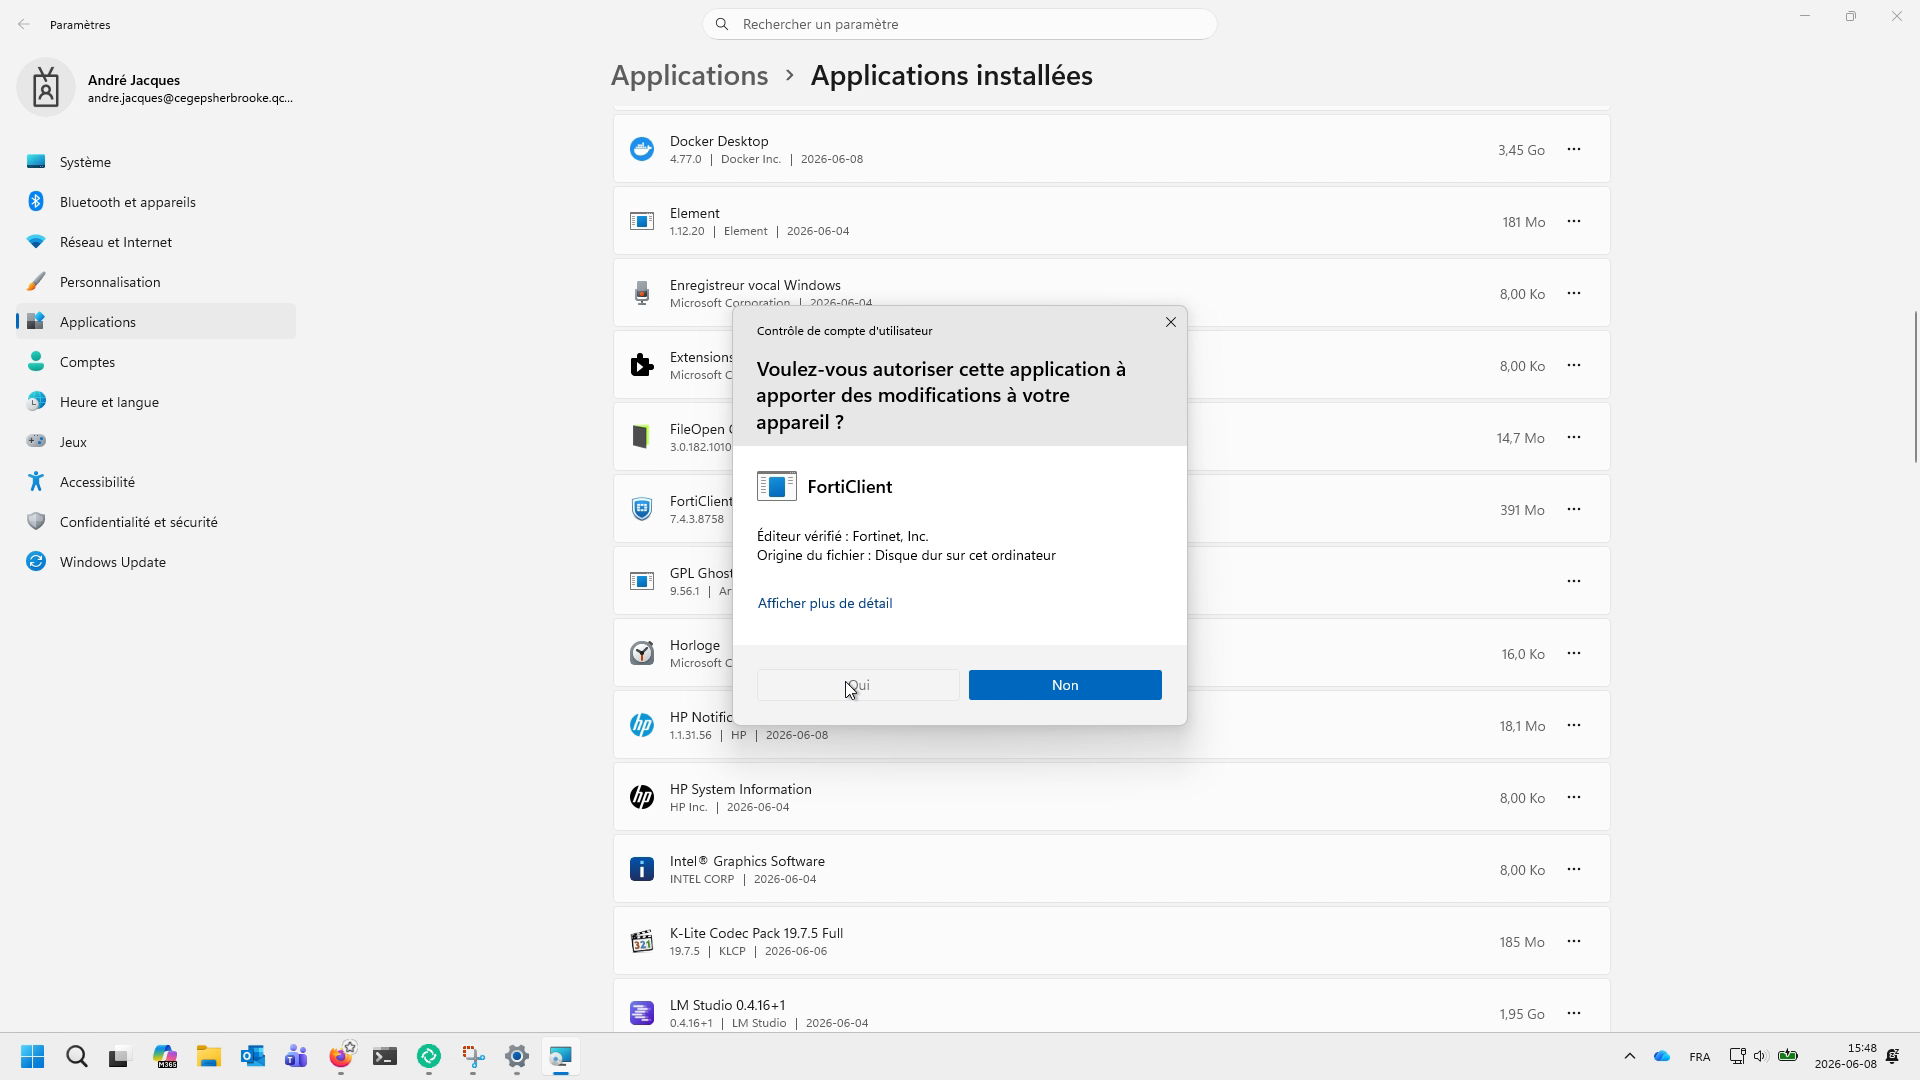Screen dimensions: 1920x1080
Task: Open the clock showing 15:48
Action: click(x=1846, y=1057)
